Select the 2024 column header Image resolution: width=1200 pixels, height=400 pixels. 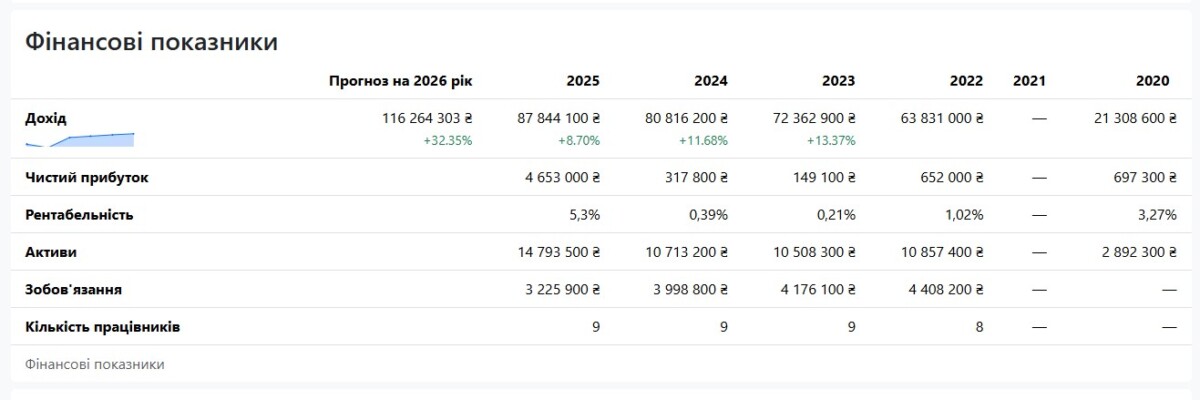click(x=711, y=81)
